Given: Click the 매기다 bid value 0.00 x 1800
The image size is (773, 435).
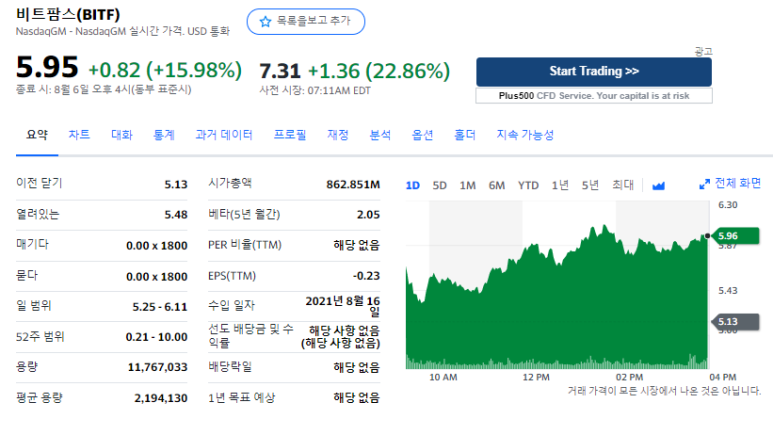Looking at the screenshot, I should click(x=157, y=246).
